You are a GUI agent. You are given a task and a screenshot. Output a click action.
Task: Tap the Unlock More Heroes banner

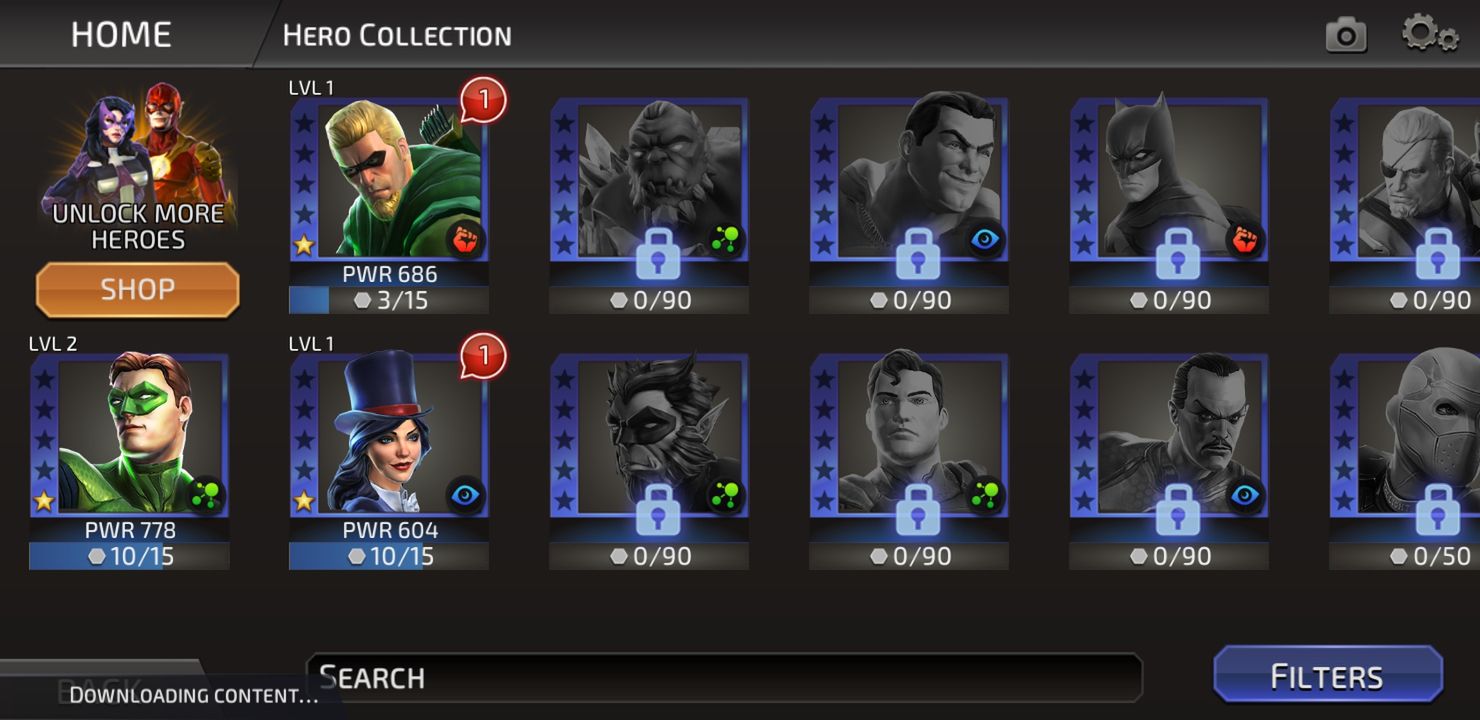click(x=138, y=166)
